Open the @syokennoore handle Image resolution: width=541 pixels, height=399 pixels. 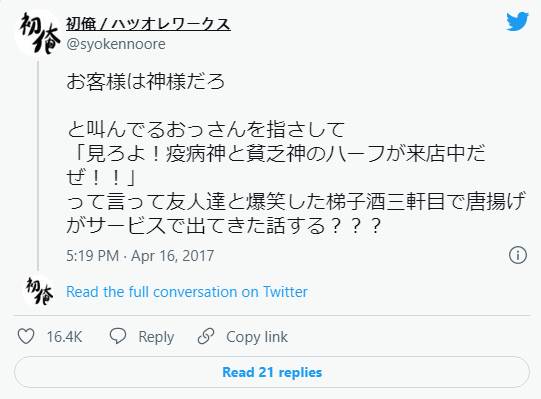[x=116, y=44]
